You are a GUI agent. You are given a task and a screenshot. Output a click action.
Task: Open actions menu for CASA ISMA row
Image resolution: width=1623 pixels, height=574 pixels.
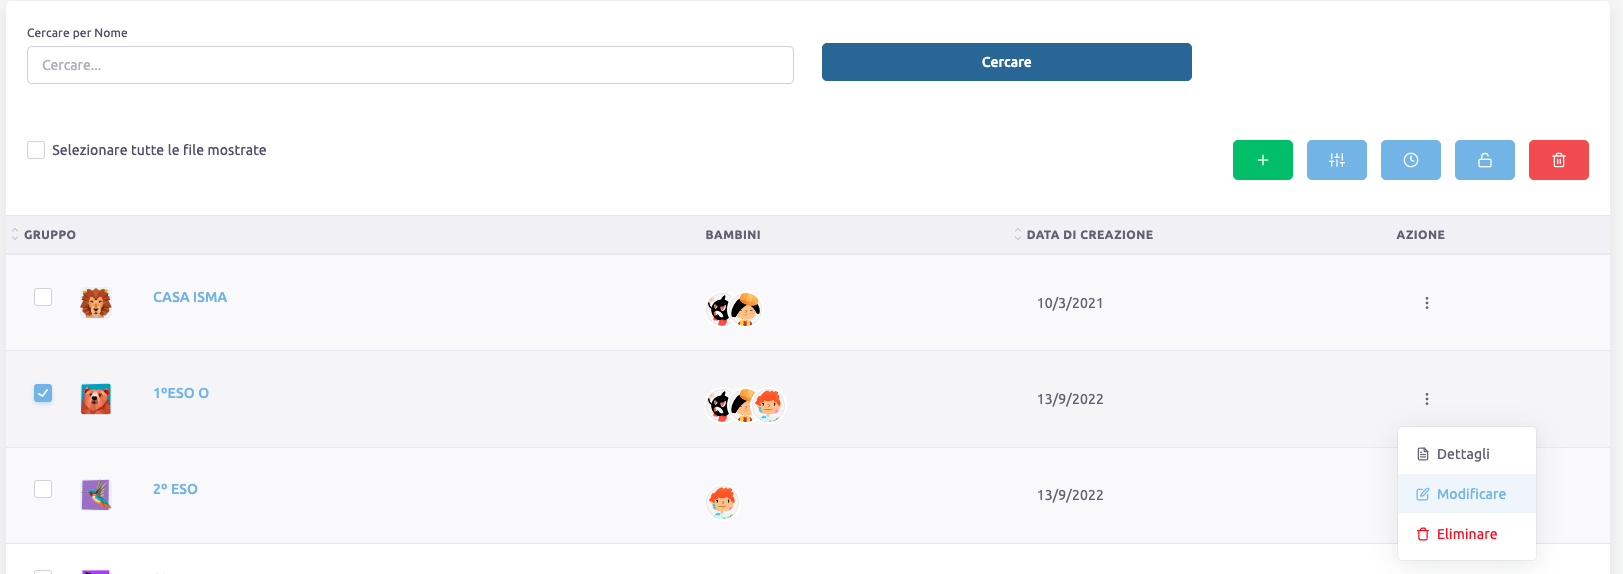(x=1426, y=303)
